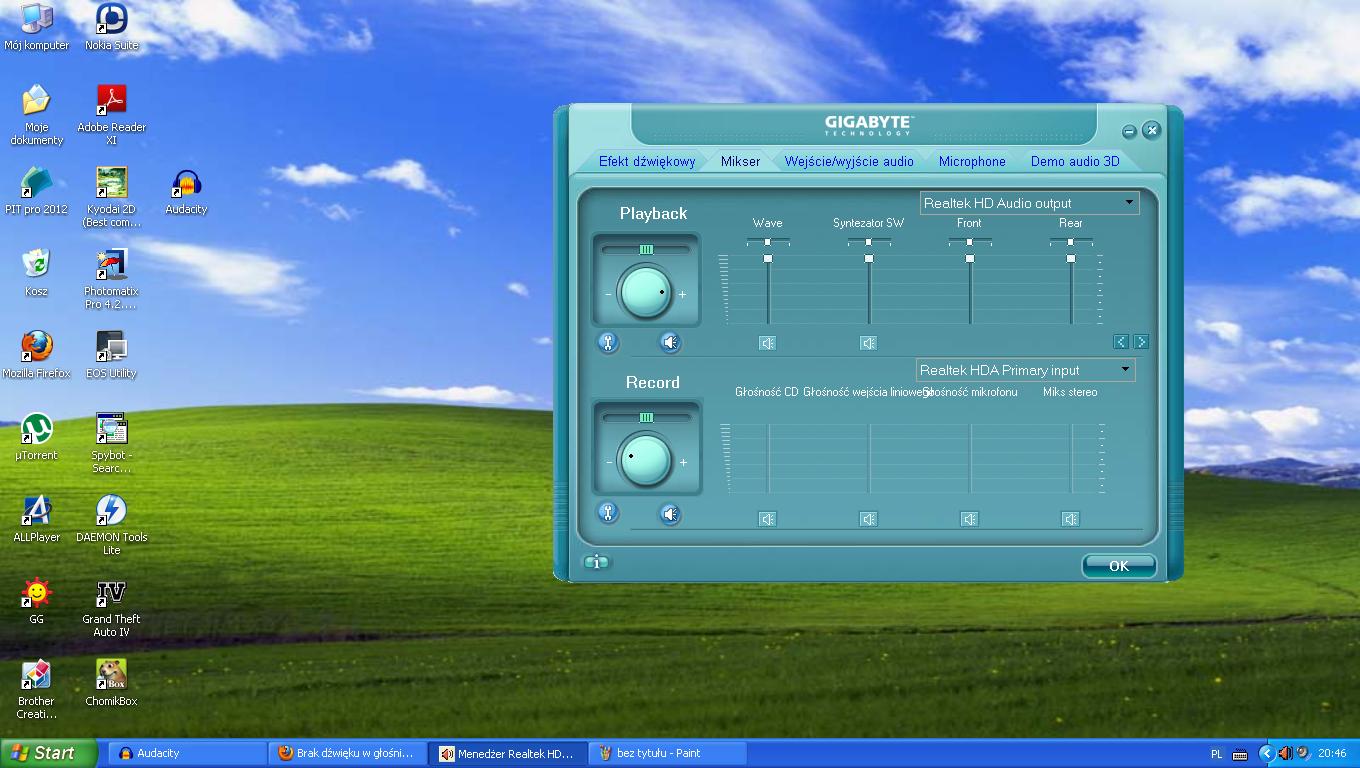This screenshot has height=768, width=1360.
Task: Click the PL language indicator
Action: click(1216, 754)
